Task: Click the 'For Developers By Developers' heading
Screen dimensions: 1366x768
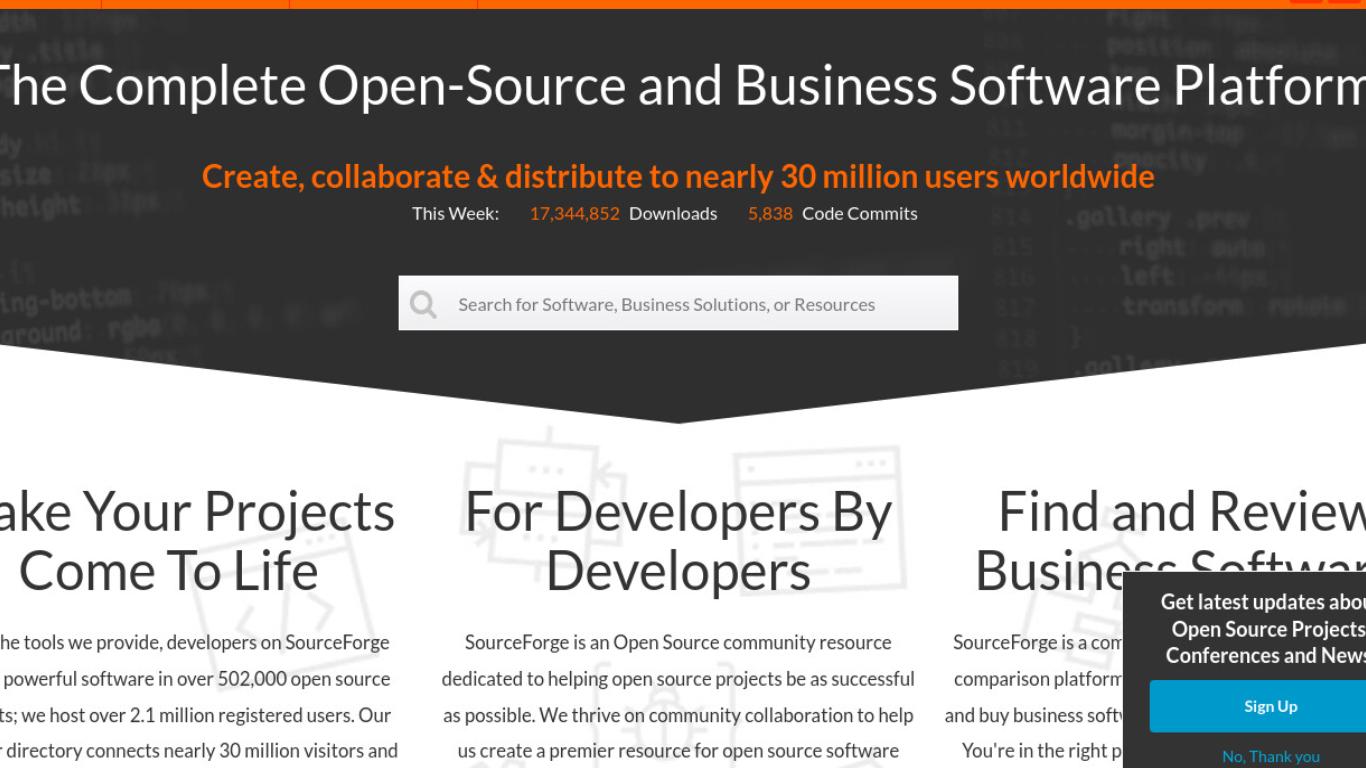Action: point(678,541)
